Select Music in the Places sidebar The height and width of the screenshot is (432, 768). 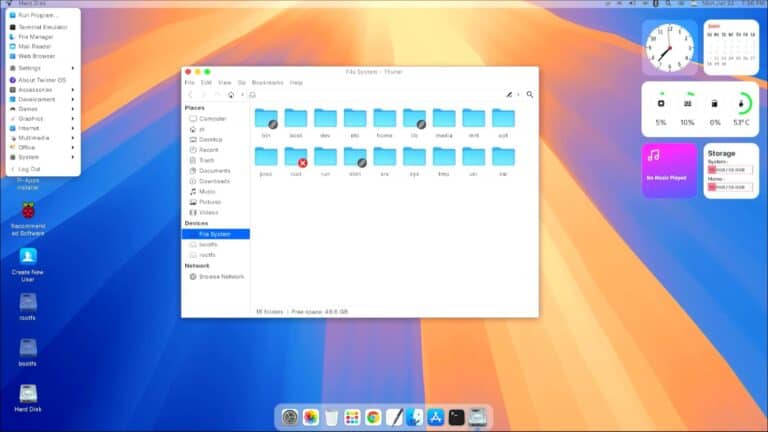(216, 192)
